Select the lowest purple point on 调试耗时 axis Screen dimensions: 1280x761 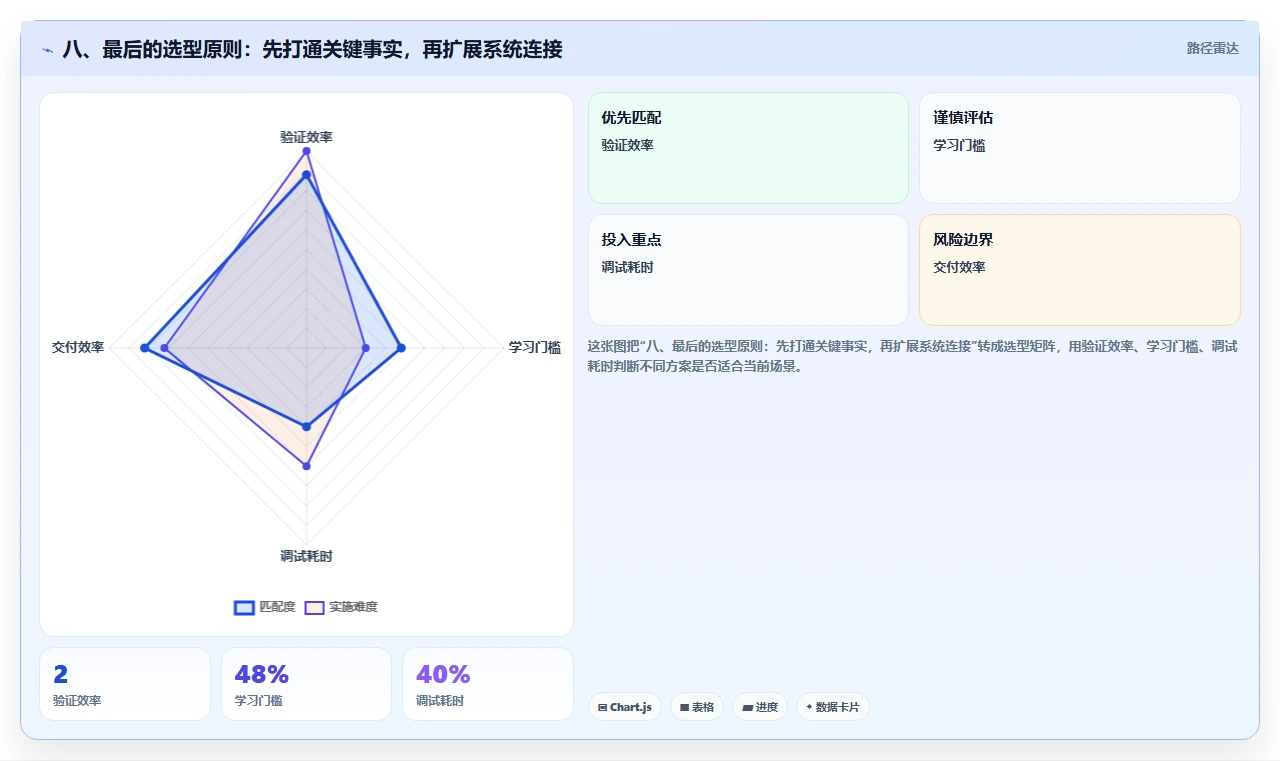(306, 466)
